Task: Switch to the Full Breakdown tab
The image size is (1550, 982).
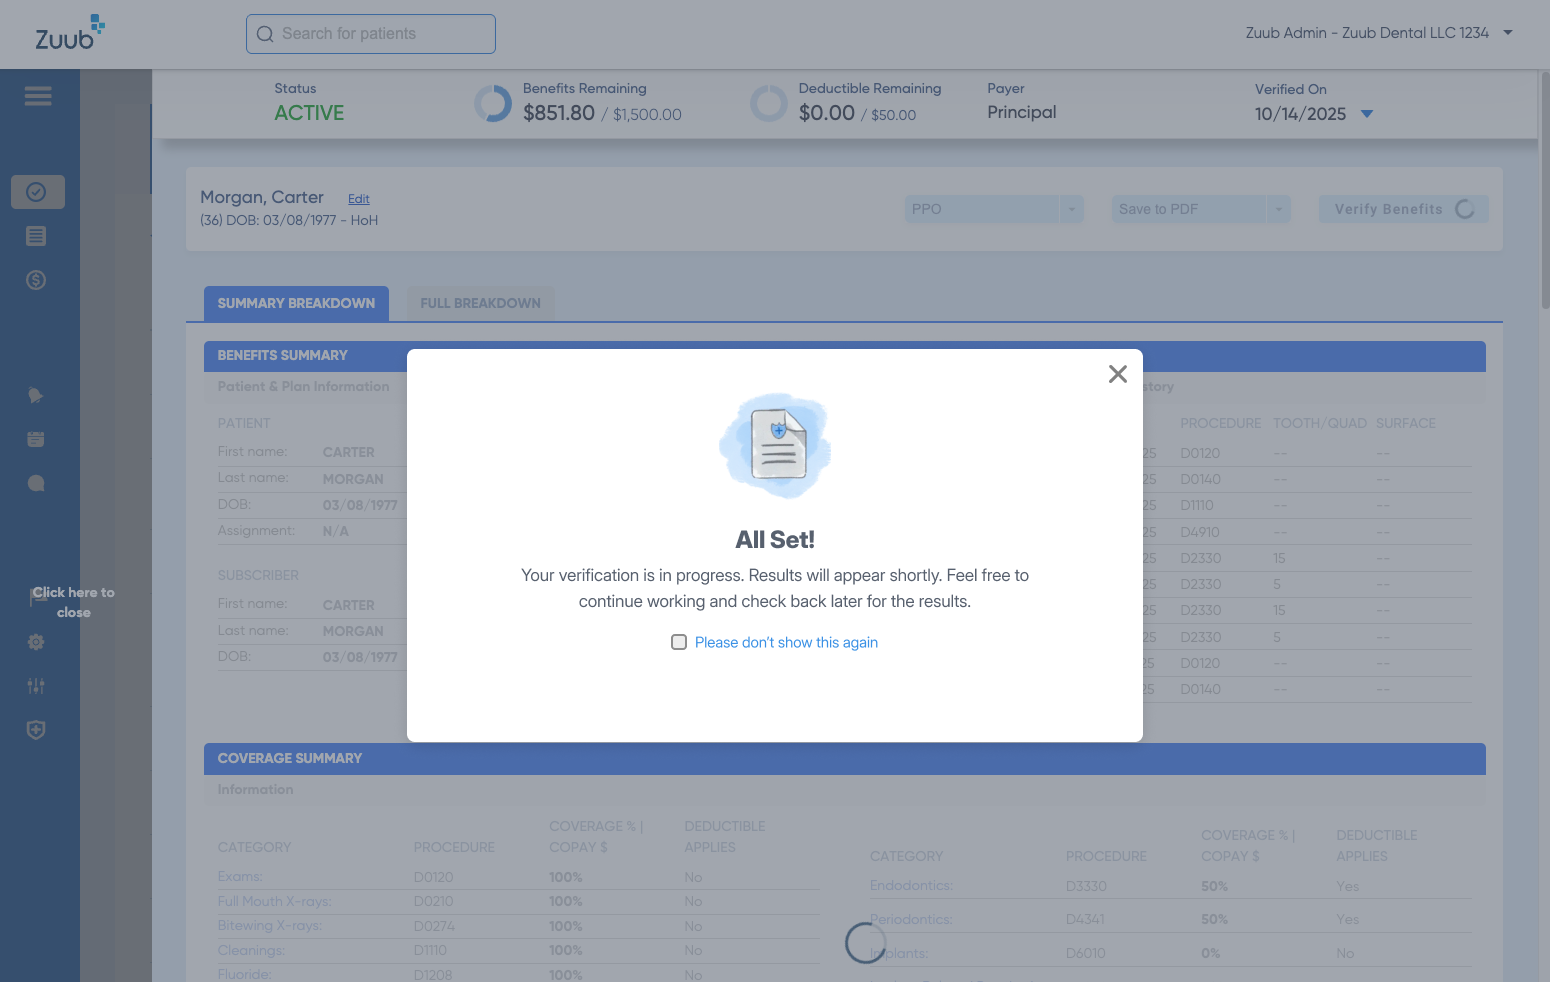Action: click(x=480, y=303)
